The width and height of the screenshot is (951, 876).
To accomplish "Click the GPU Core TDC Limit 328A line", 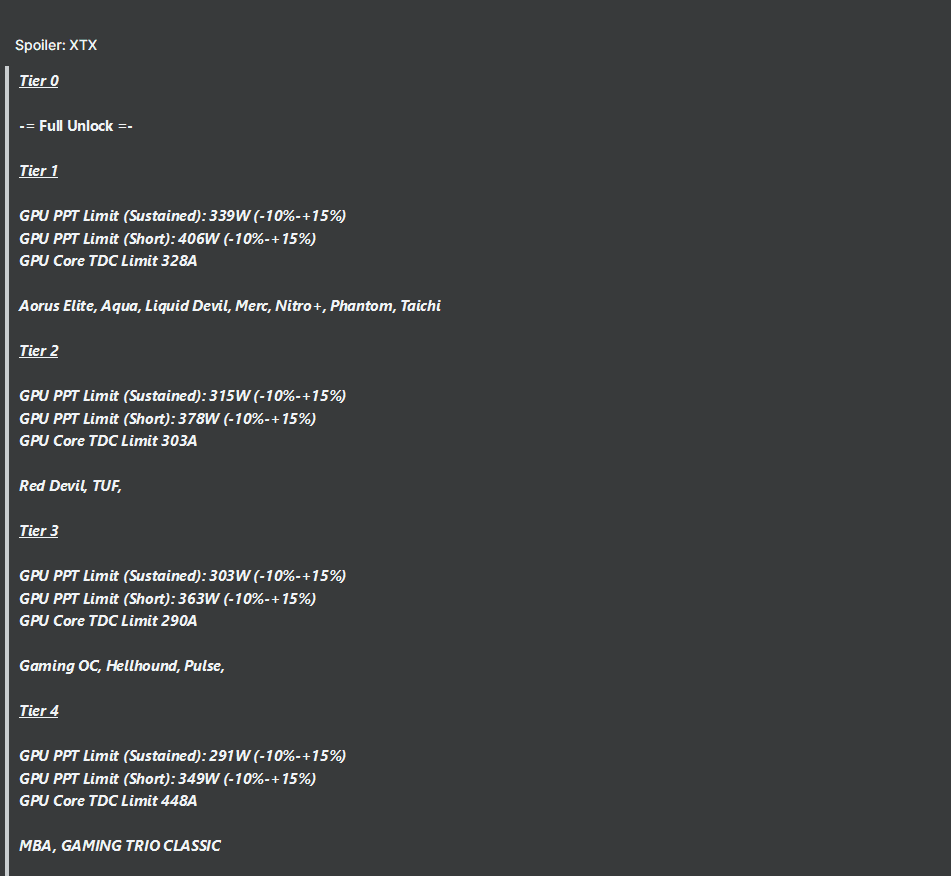I will point(108,261).
